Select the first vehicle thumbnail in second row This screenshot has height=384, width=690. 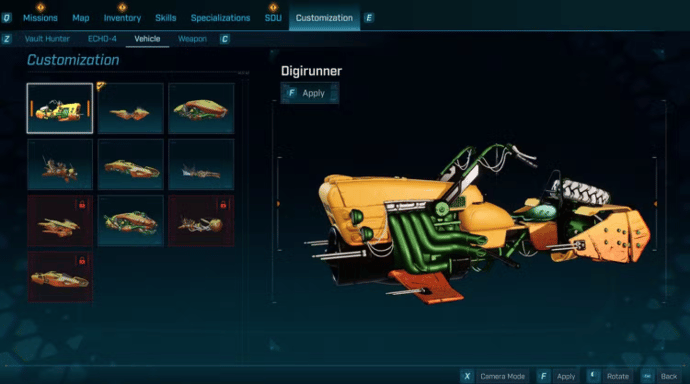[x=60, y=165]
